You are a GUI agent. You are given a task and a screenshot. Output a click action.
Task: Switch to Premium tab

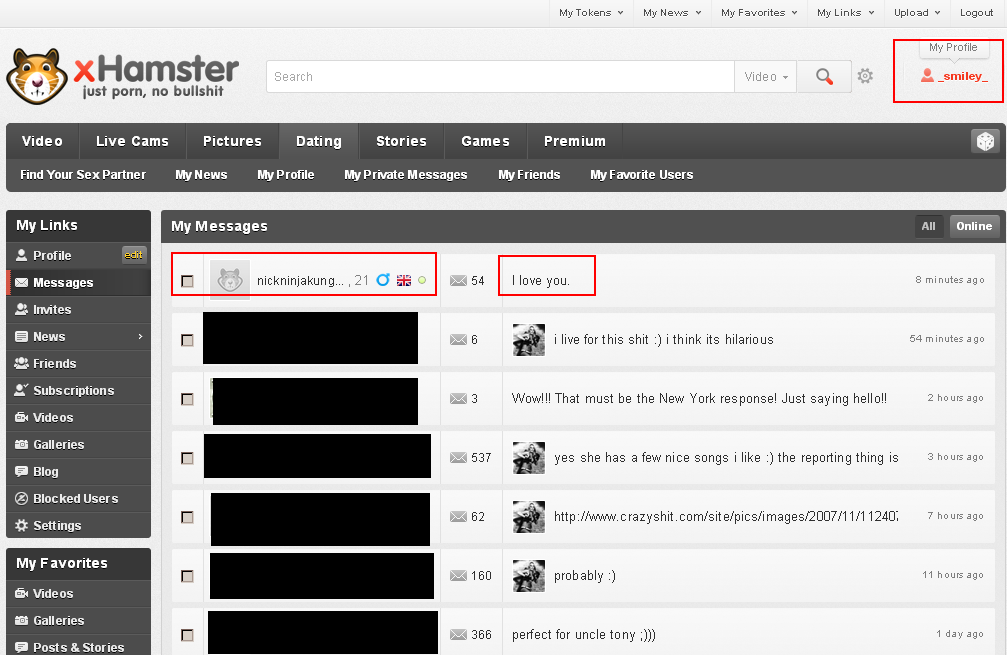[575, 141]
